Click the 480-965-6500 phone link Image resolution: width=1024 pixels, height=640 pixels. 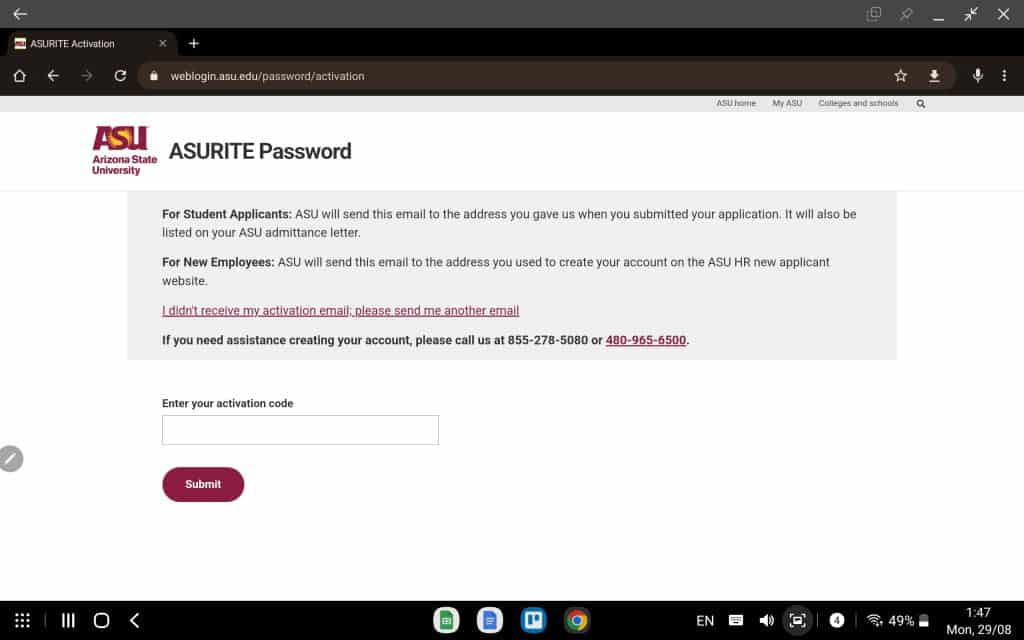645,340
